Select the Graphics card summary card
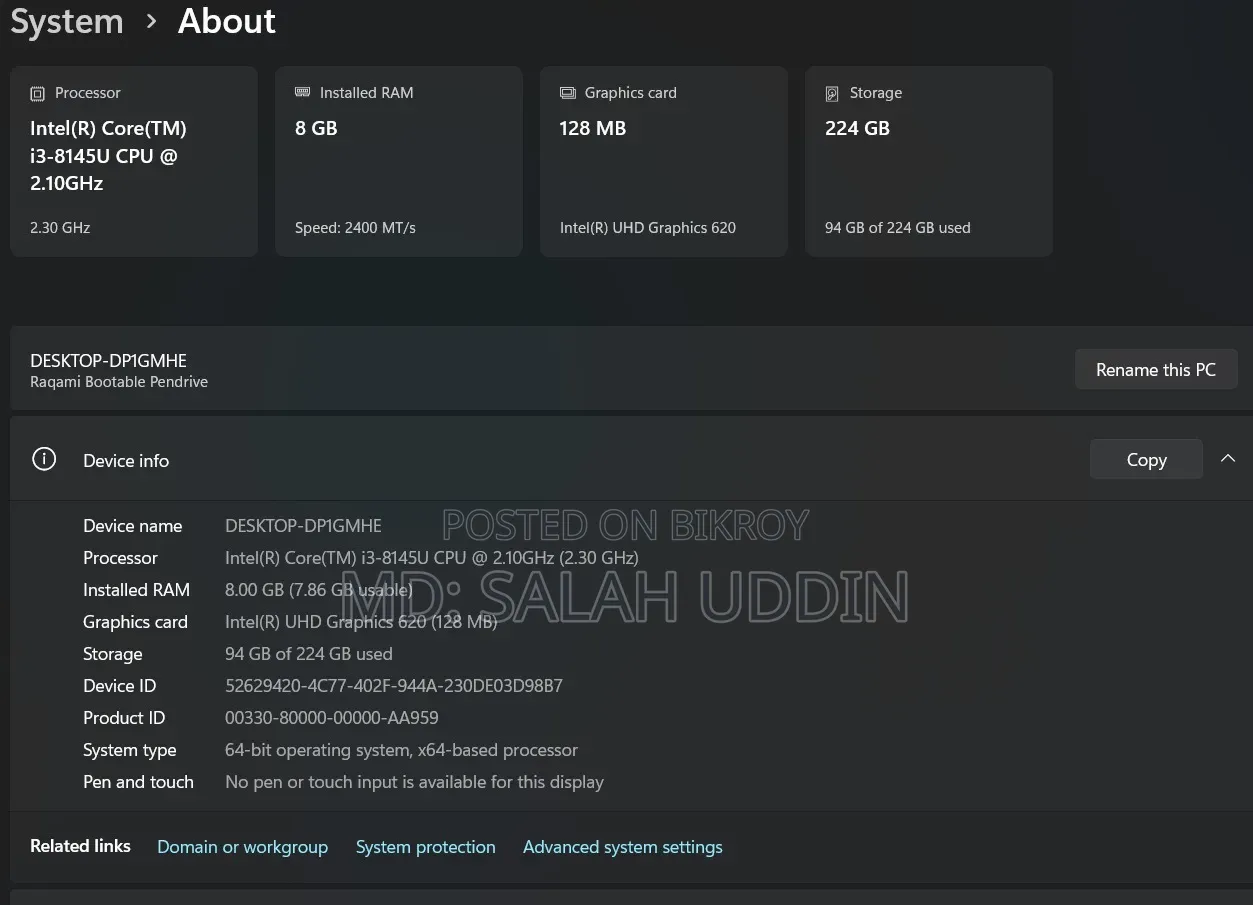 [664, 162]
